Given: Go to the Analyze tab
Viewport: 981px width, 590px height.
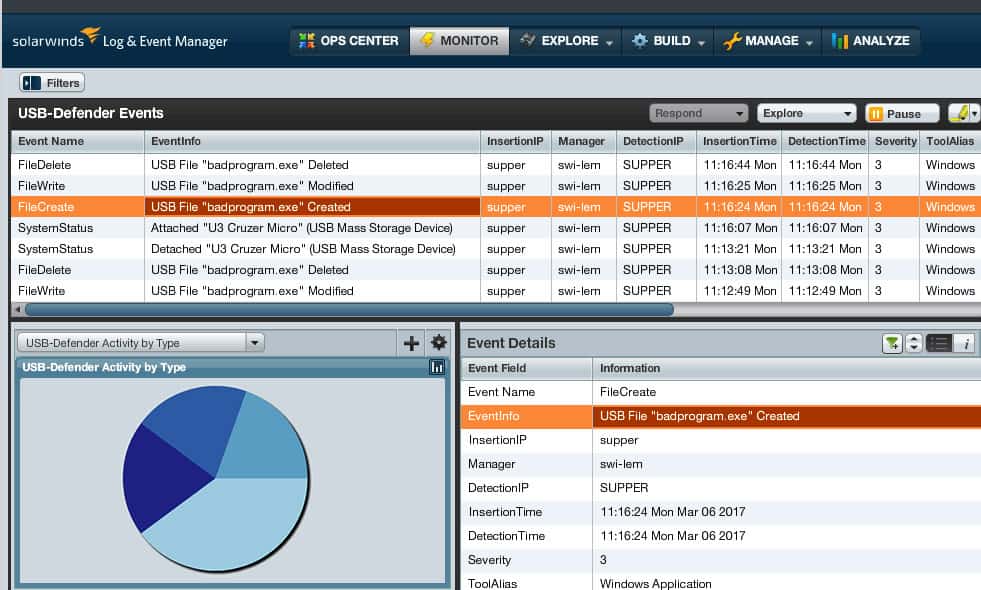Looking at the screenshot, I should pos(871,41).
